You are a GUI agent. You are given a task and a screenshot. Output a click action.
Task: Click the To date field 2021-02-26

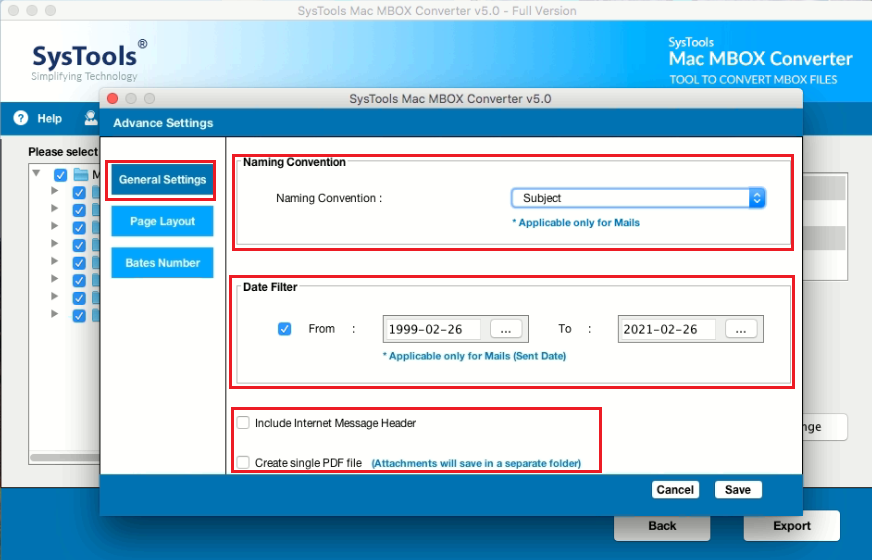(x=667, y=329)
